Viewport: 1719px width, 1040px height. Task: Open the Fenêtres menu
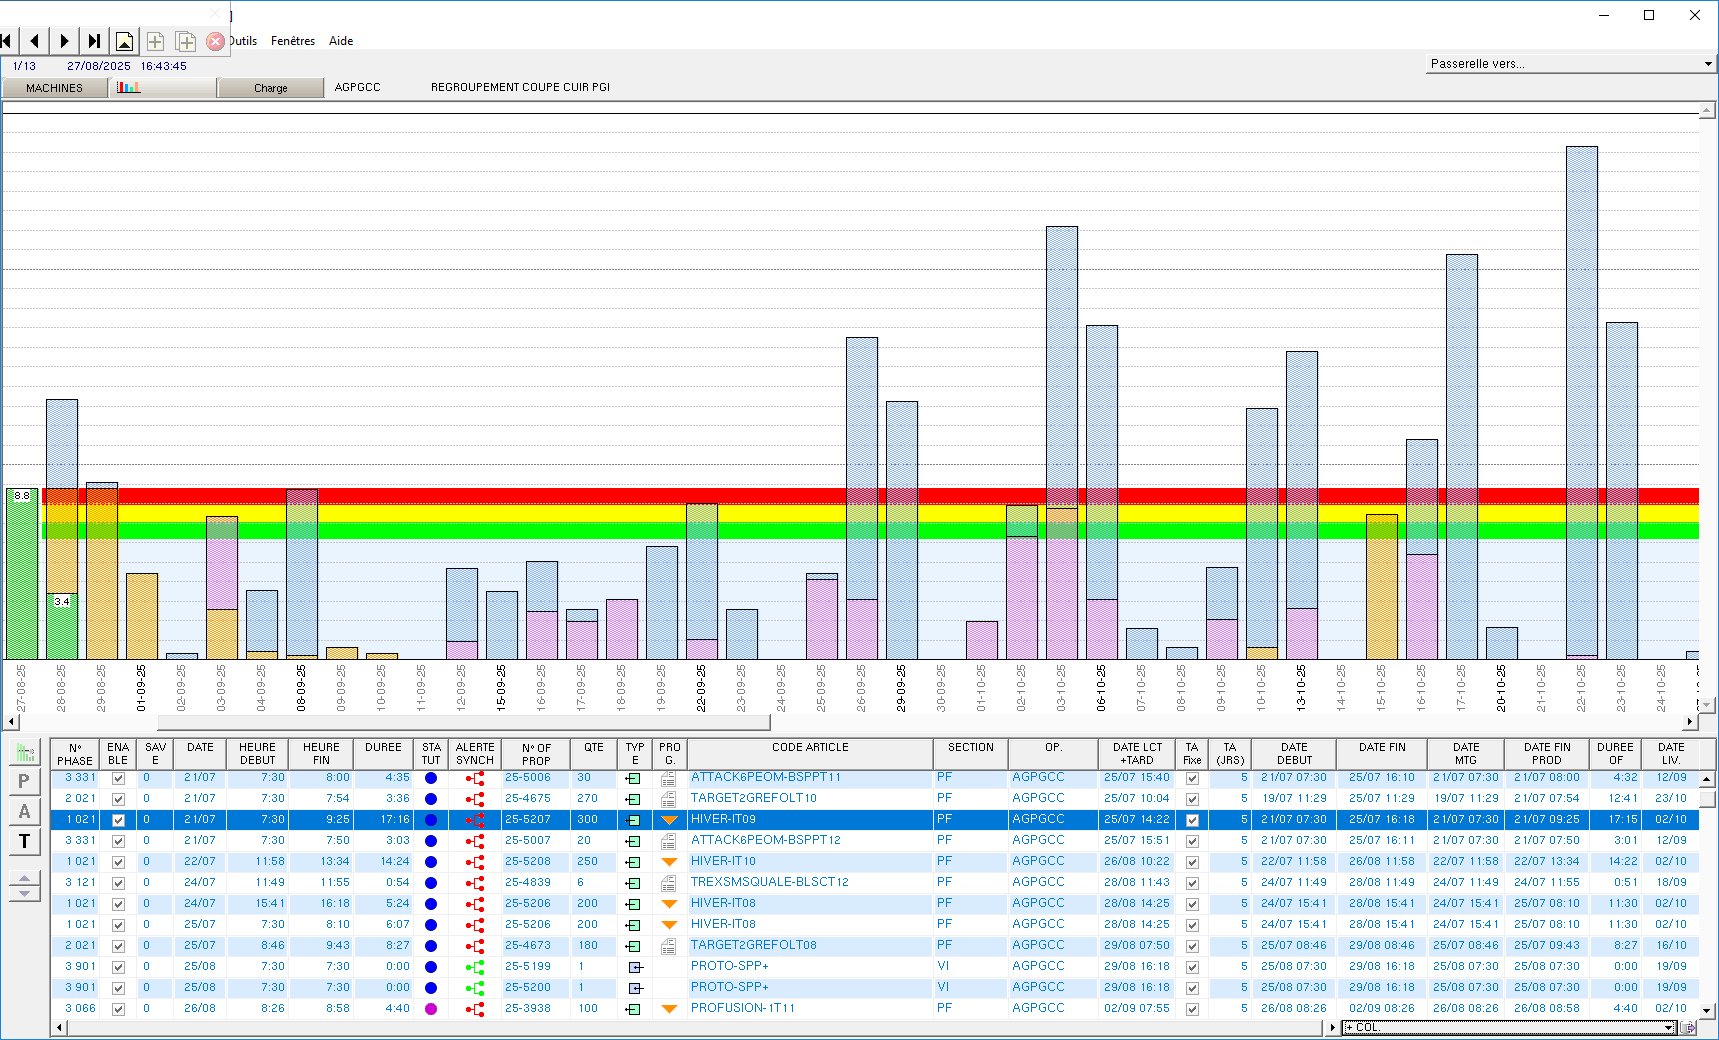pyautogui.click(x=292, y=41)
